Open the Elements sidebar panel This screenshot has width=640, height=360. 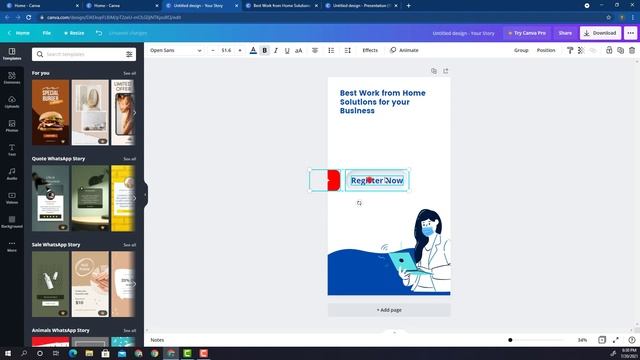pos(12,78)
